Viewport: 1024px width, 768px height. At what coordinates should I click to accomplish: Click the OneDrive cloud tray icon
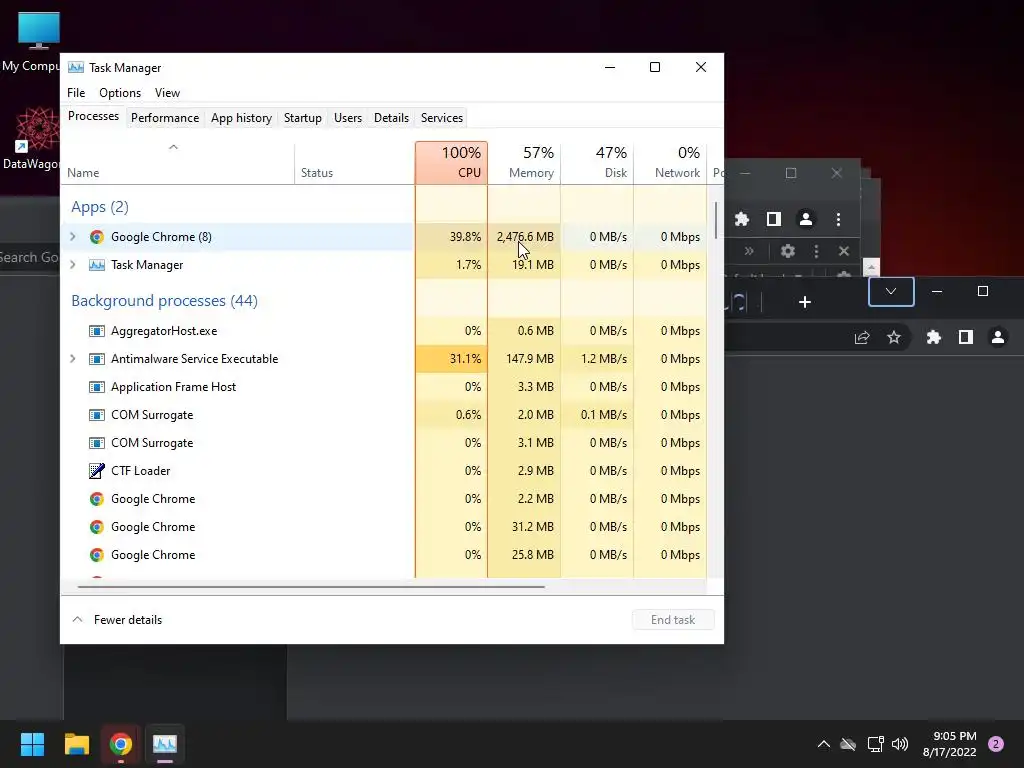point(848,744)
